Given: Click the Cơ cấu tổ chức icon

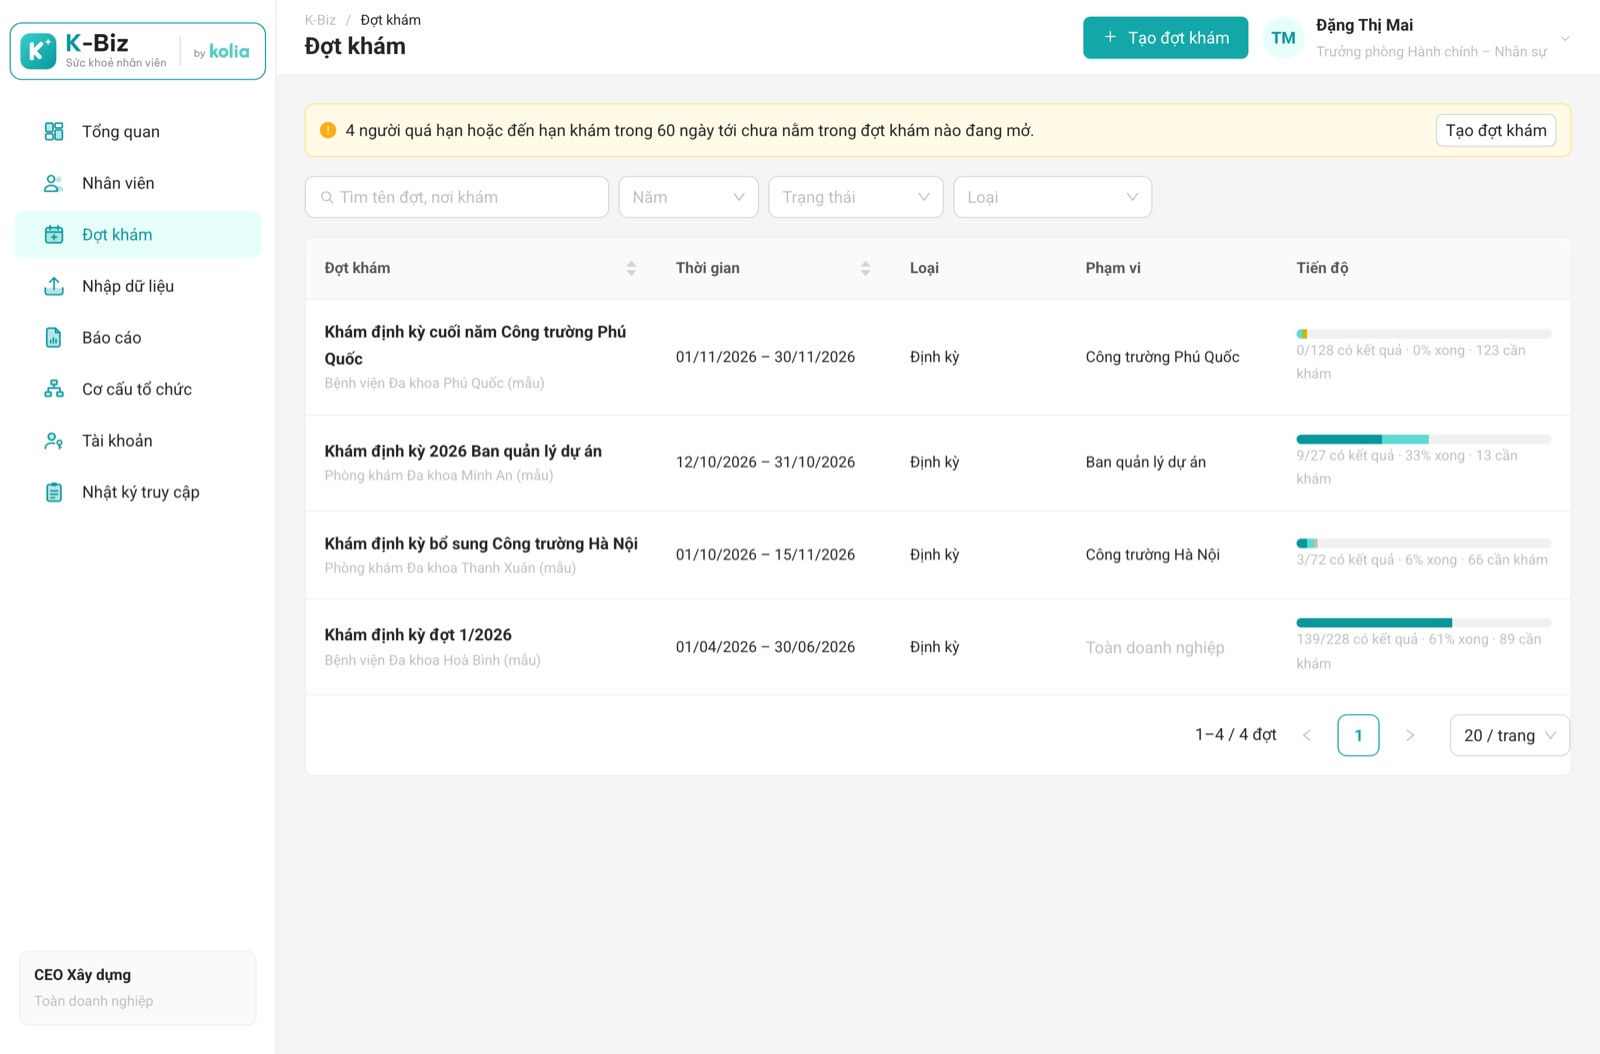Looking at the screenshot, I should click(x=54, y=389).
